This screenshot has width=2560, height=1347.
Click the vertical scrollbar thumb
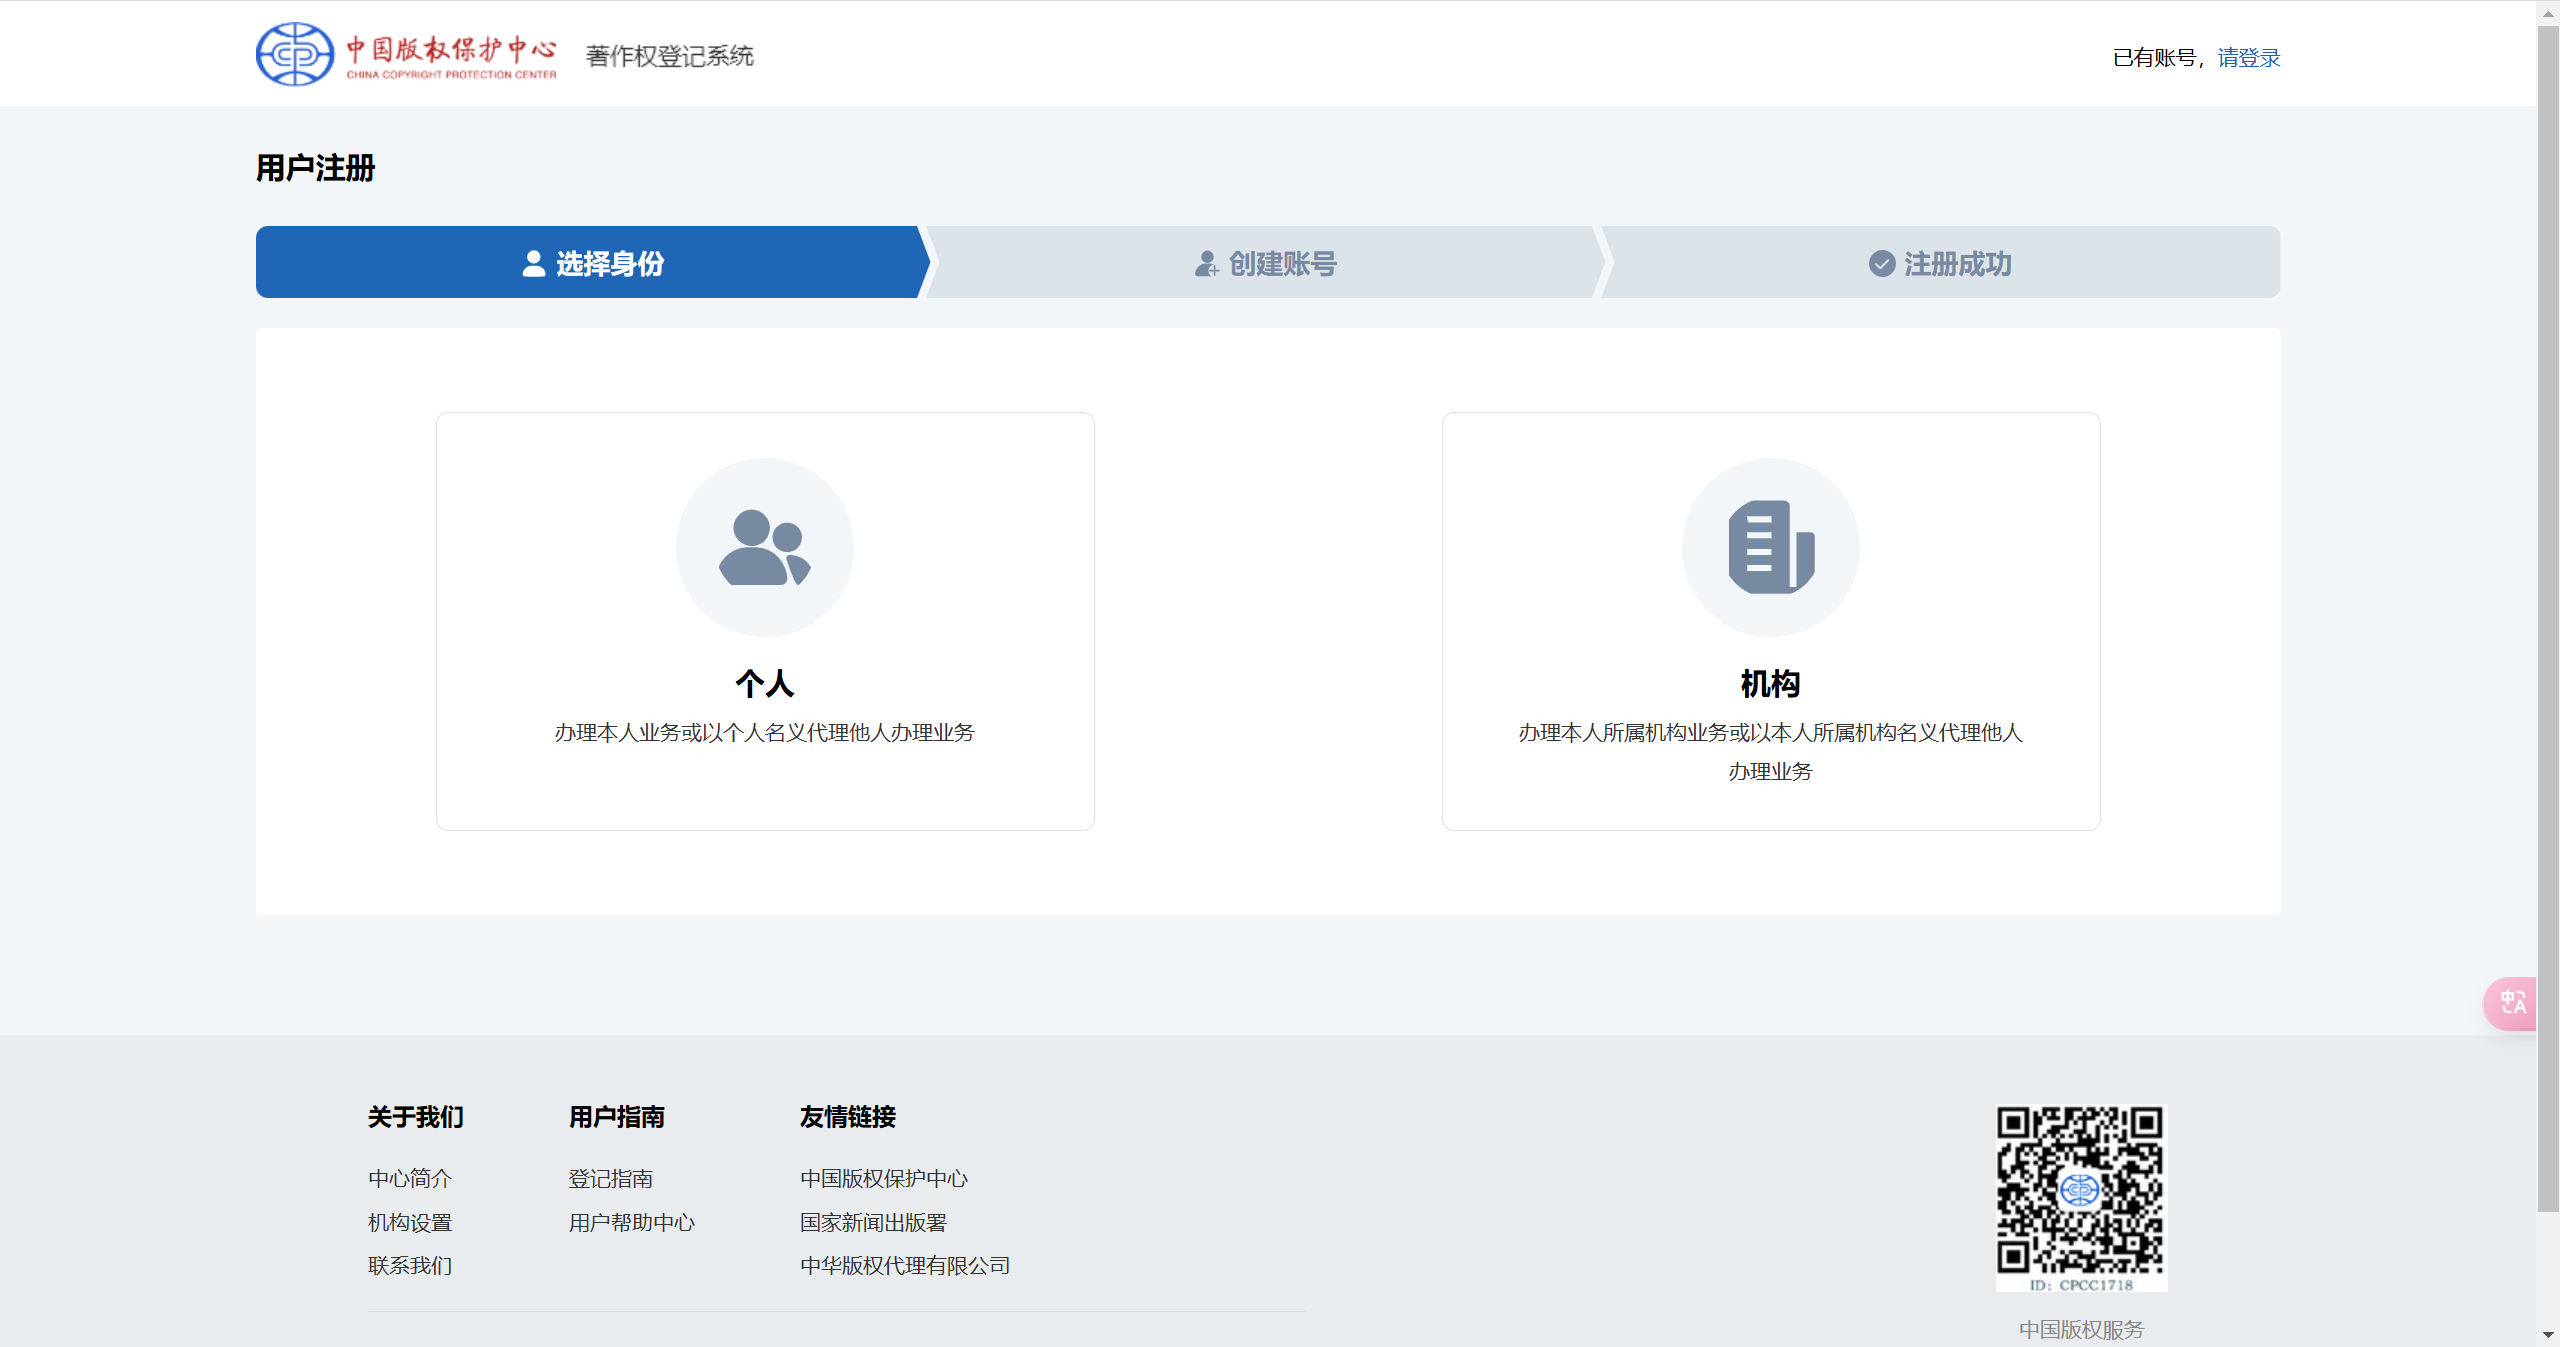(x=2548, y=620)
